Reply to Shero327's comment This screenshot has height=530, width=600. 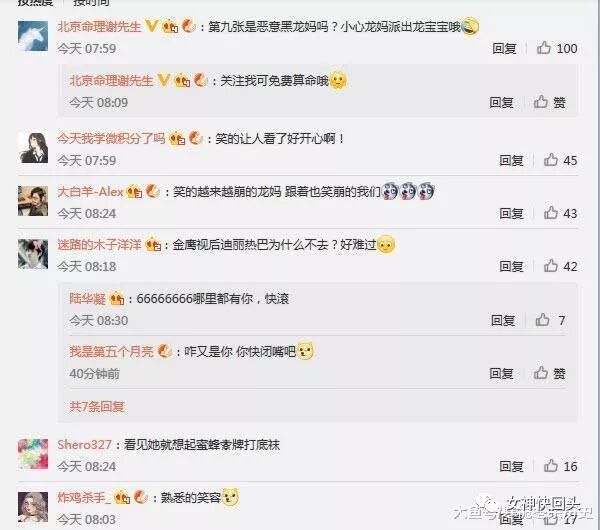tap(511, 466)
